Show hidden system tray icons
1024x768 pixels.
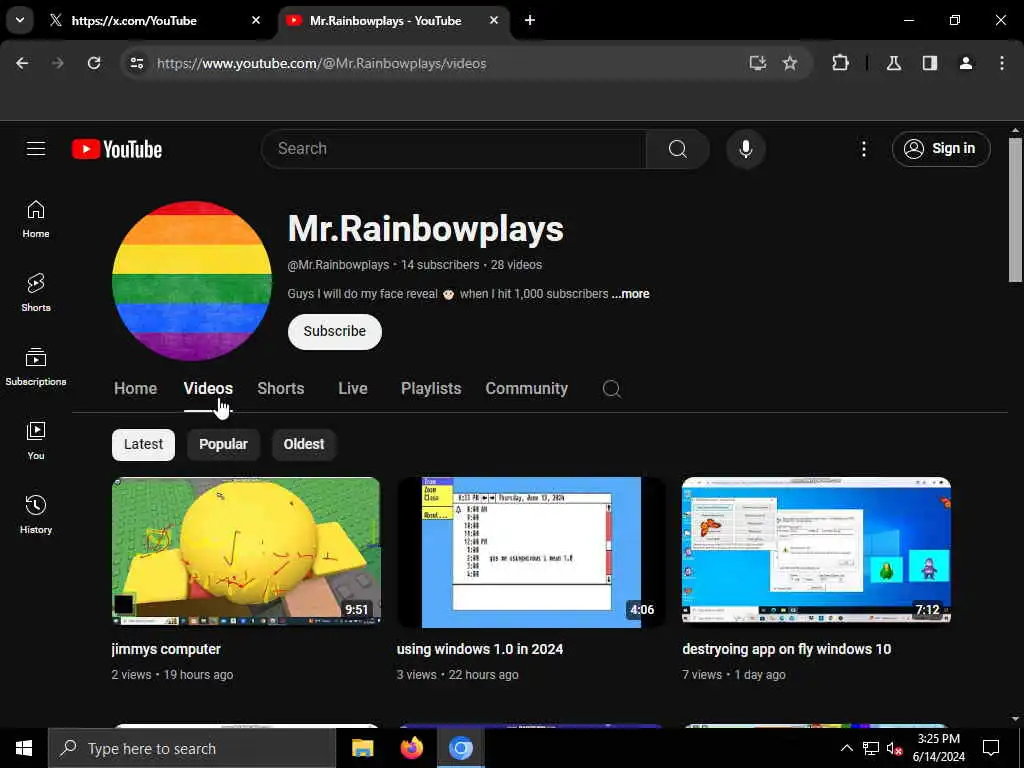846,748
